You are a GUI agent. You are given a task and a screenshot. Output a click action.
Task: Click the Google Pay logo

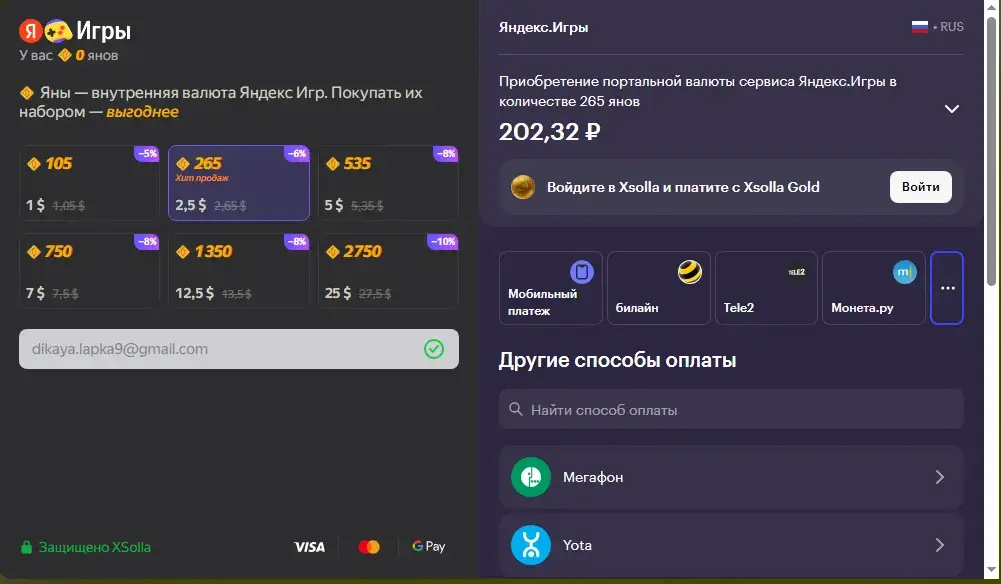[428, 546]
